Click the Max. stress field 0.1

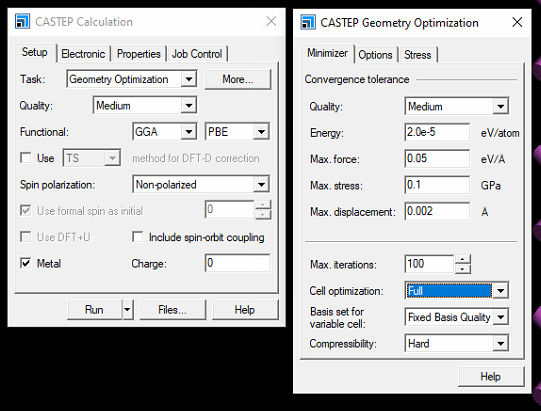[x=437, y=185]
